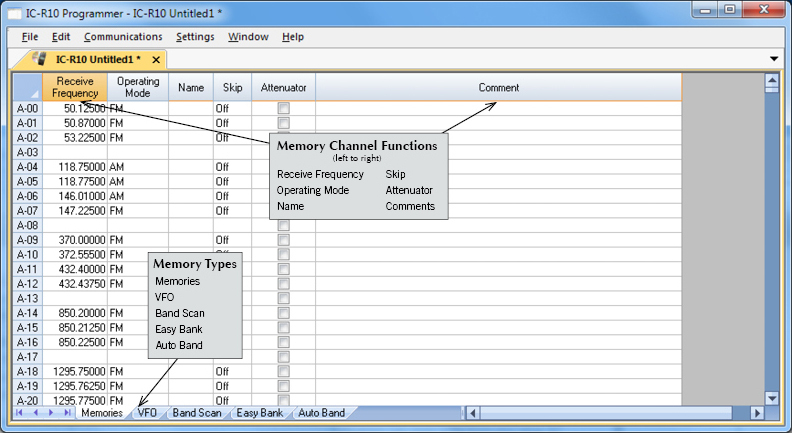The width and height of the screenshot is (792, 433).
Task: Switch to the Easy Bank sheet tab
Action: tap(260, 413)
